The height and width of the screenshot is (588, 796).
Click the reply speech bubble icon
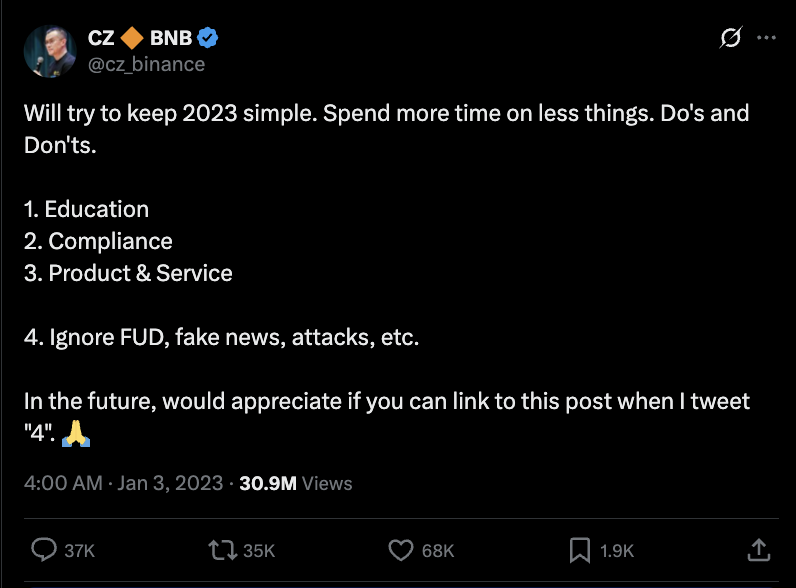coord(44,550)
